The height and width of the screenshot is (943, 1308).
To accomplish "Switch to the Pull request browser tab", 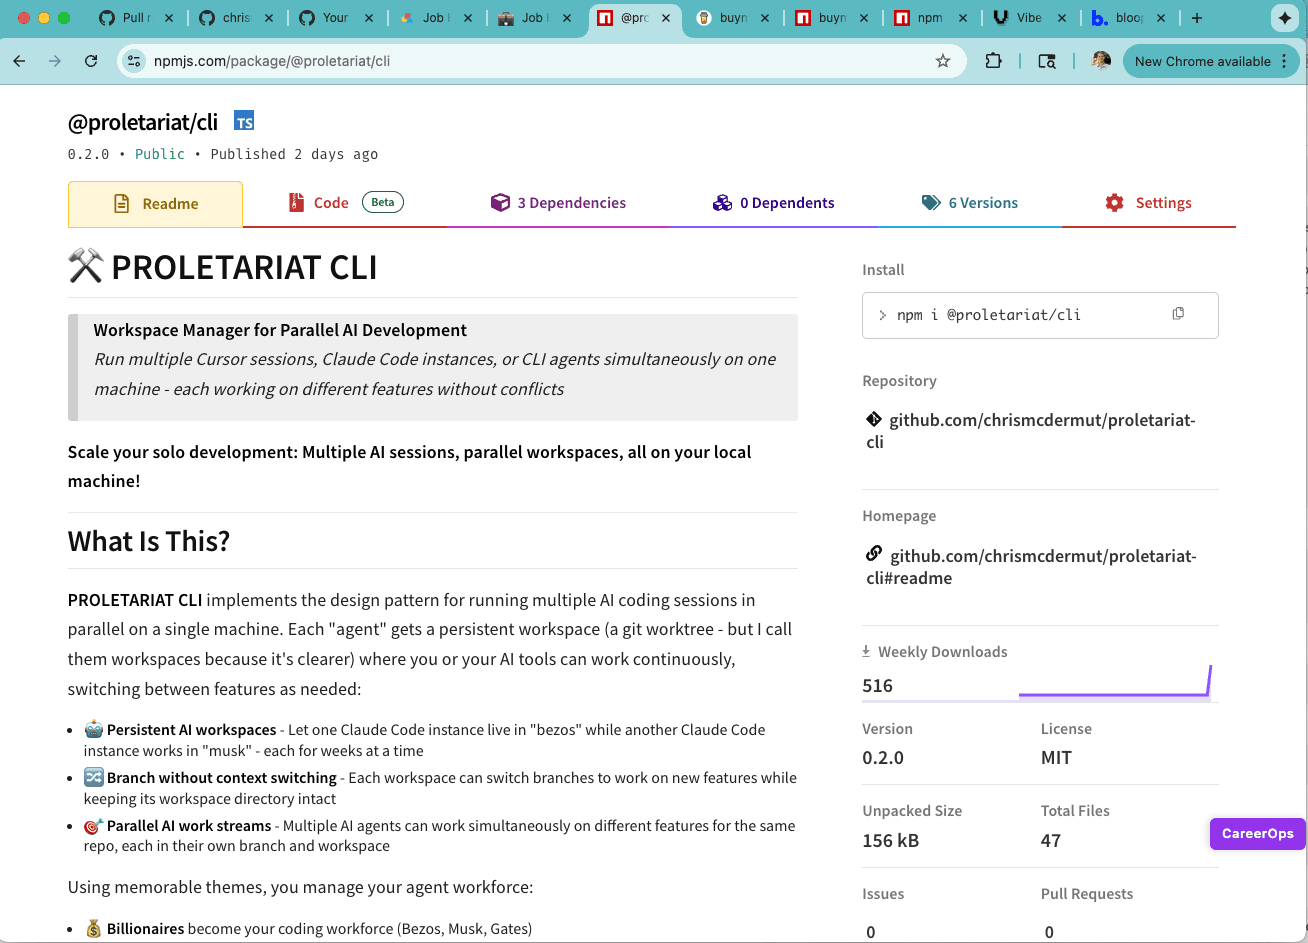I will 136,18.
